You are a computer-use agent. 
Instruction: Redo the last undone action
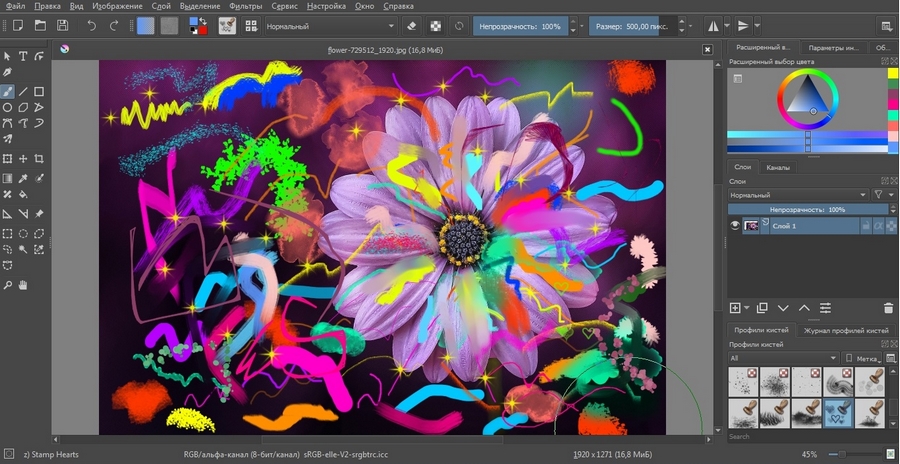coord(113,25)
